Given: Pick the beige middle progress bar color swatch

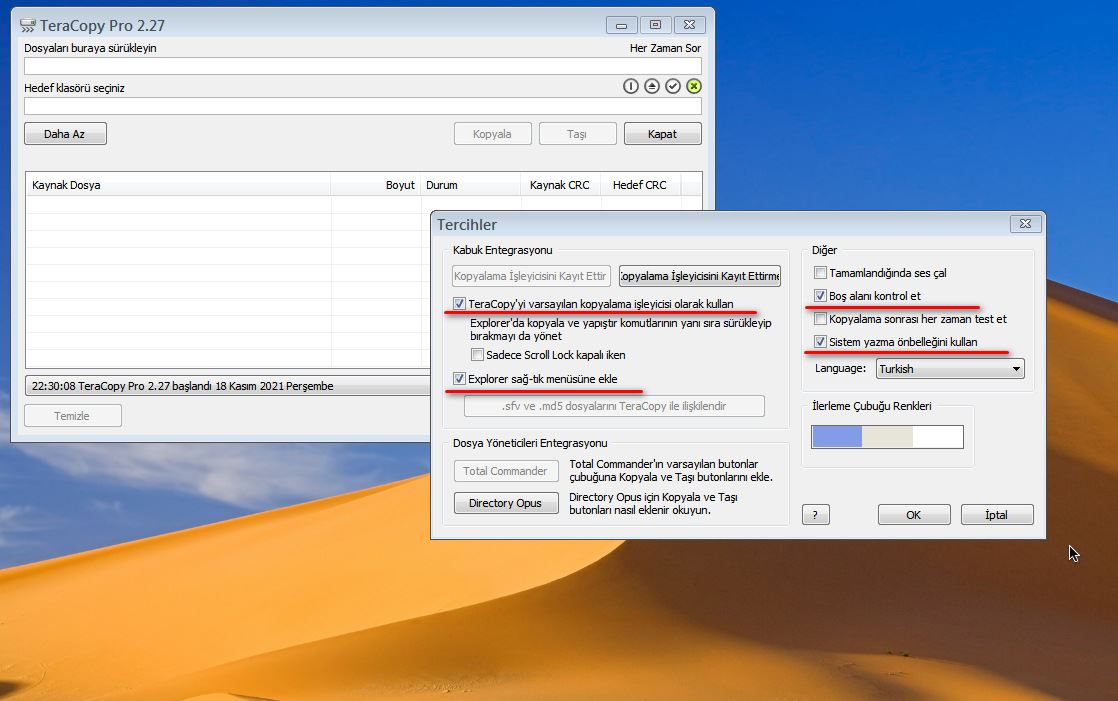Looking at the screenshot, I should tap(888, 436).
